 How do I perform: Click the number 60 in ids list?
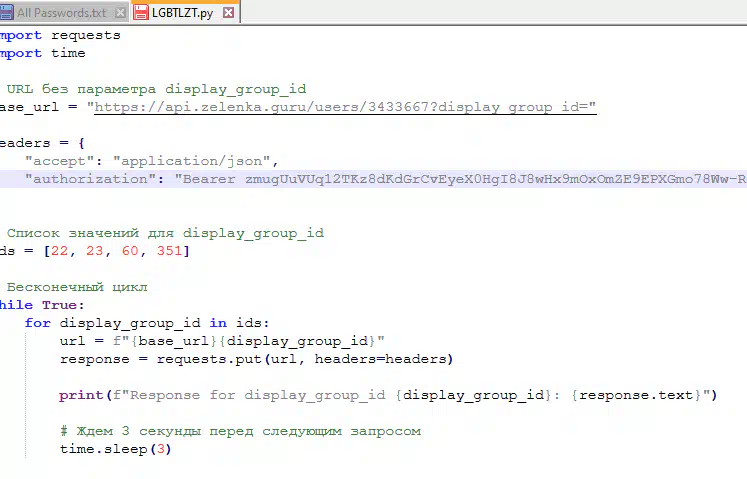coord(130,251)
